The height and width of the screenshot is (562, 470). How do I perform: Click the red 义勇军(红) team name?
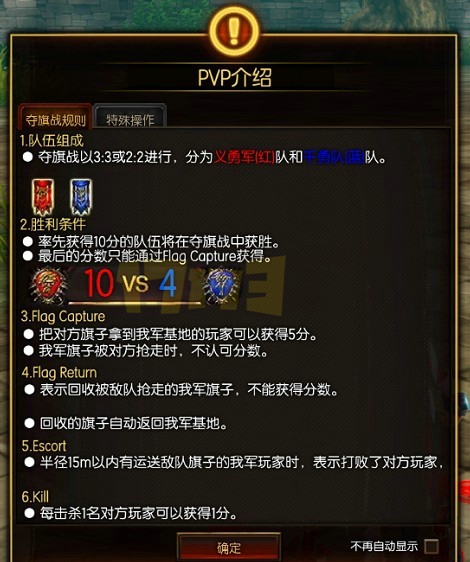click(x=245, y=157)
